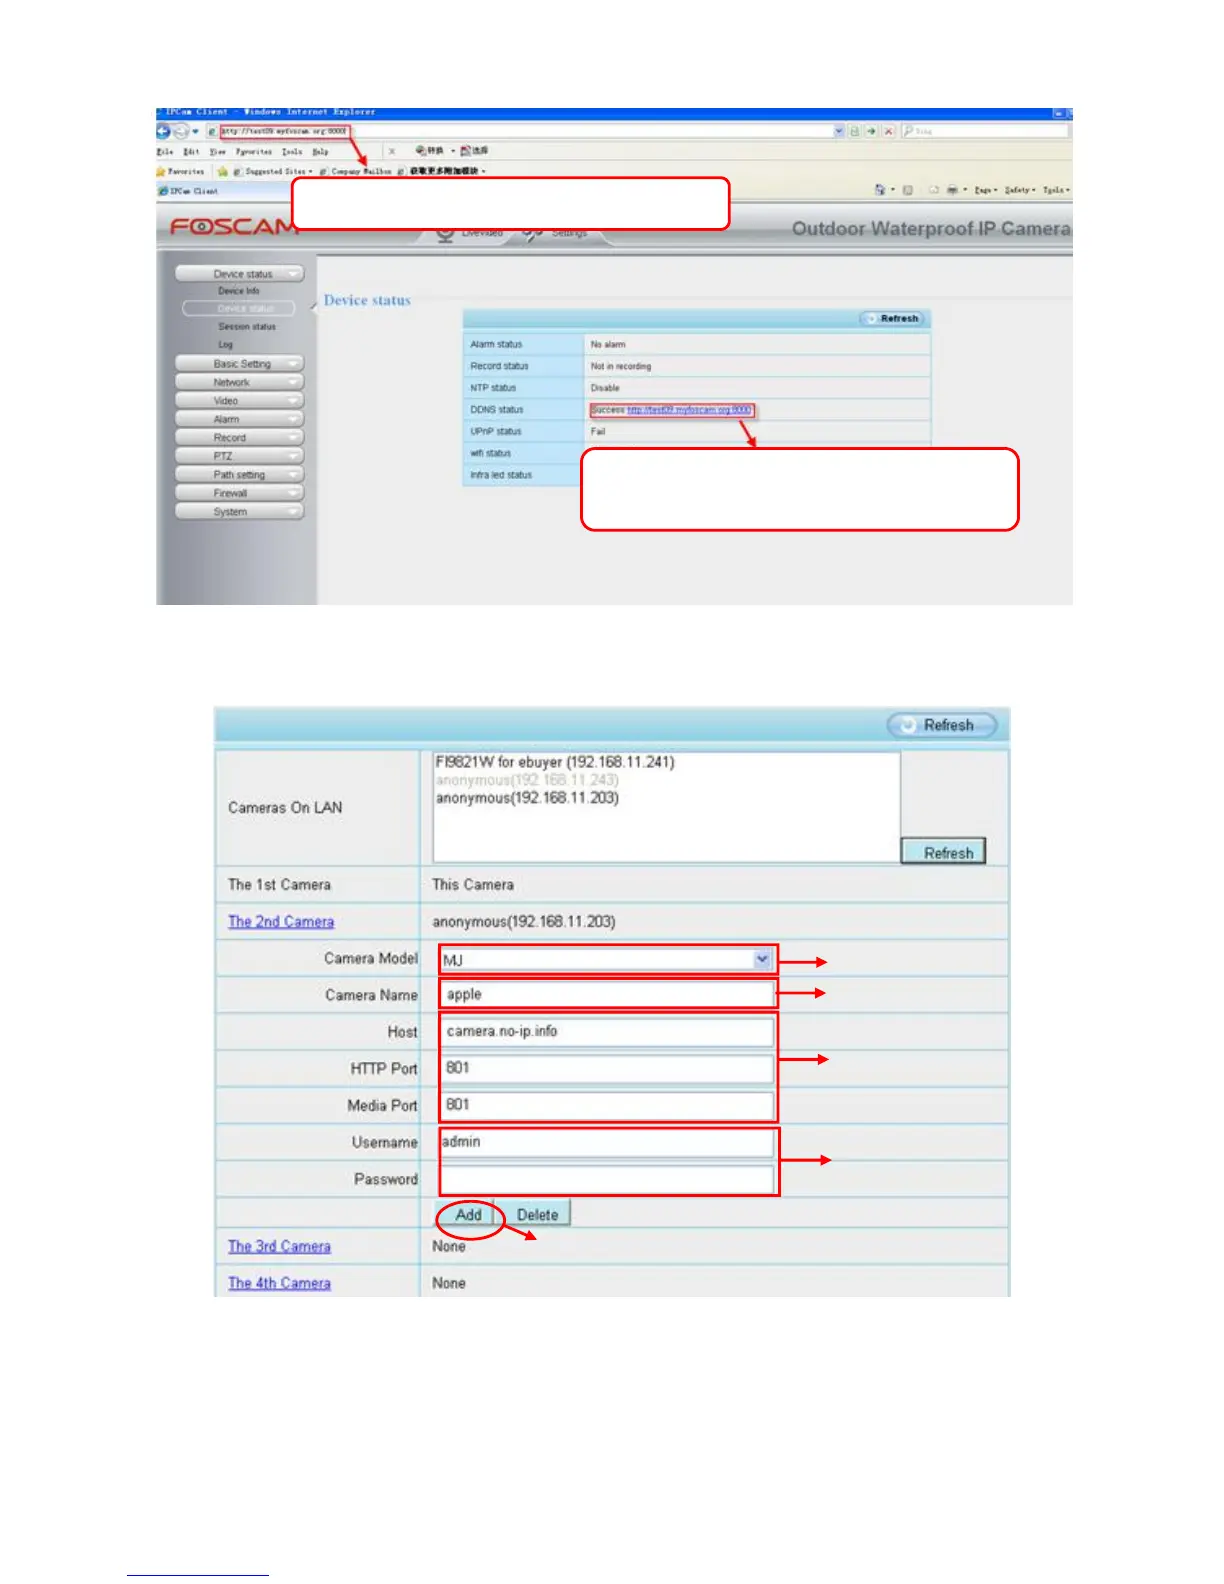1224x1584 pixels.
Task: Click the Camera Name field containing apple
Action: pyautogui.click(x=608, y=994)
